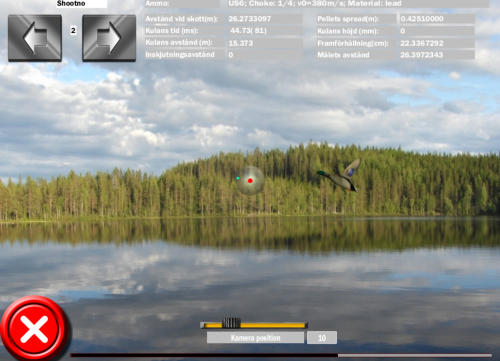Viewport: 500px width, 361px height.
Task: Click the shot number 2 indicator
Action: click(73, 31)
